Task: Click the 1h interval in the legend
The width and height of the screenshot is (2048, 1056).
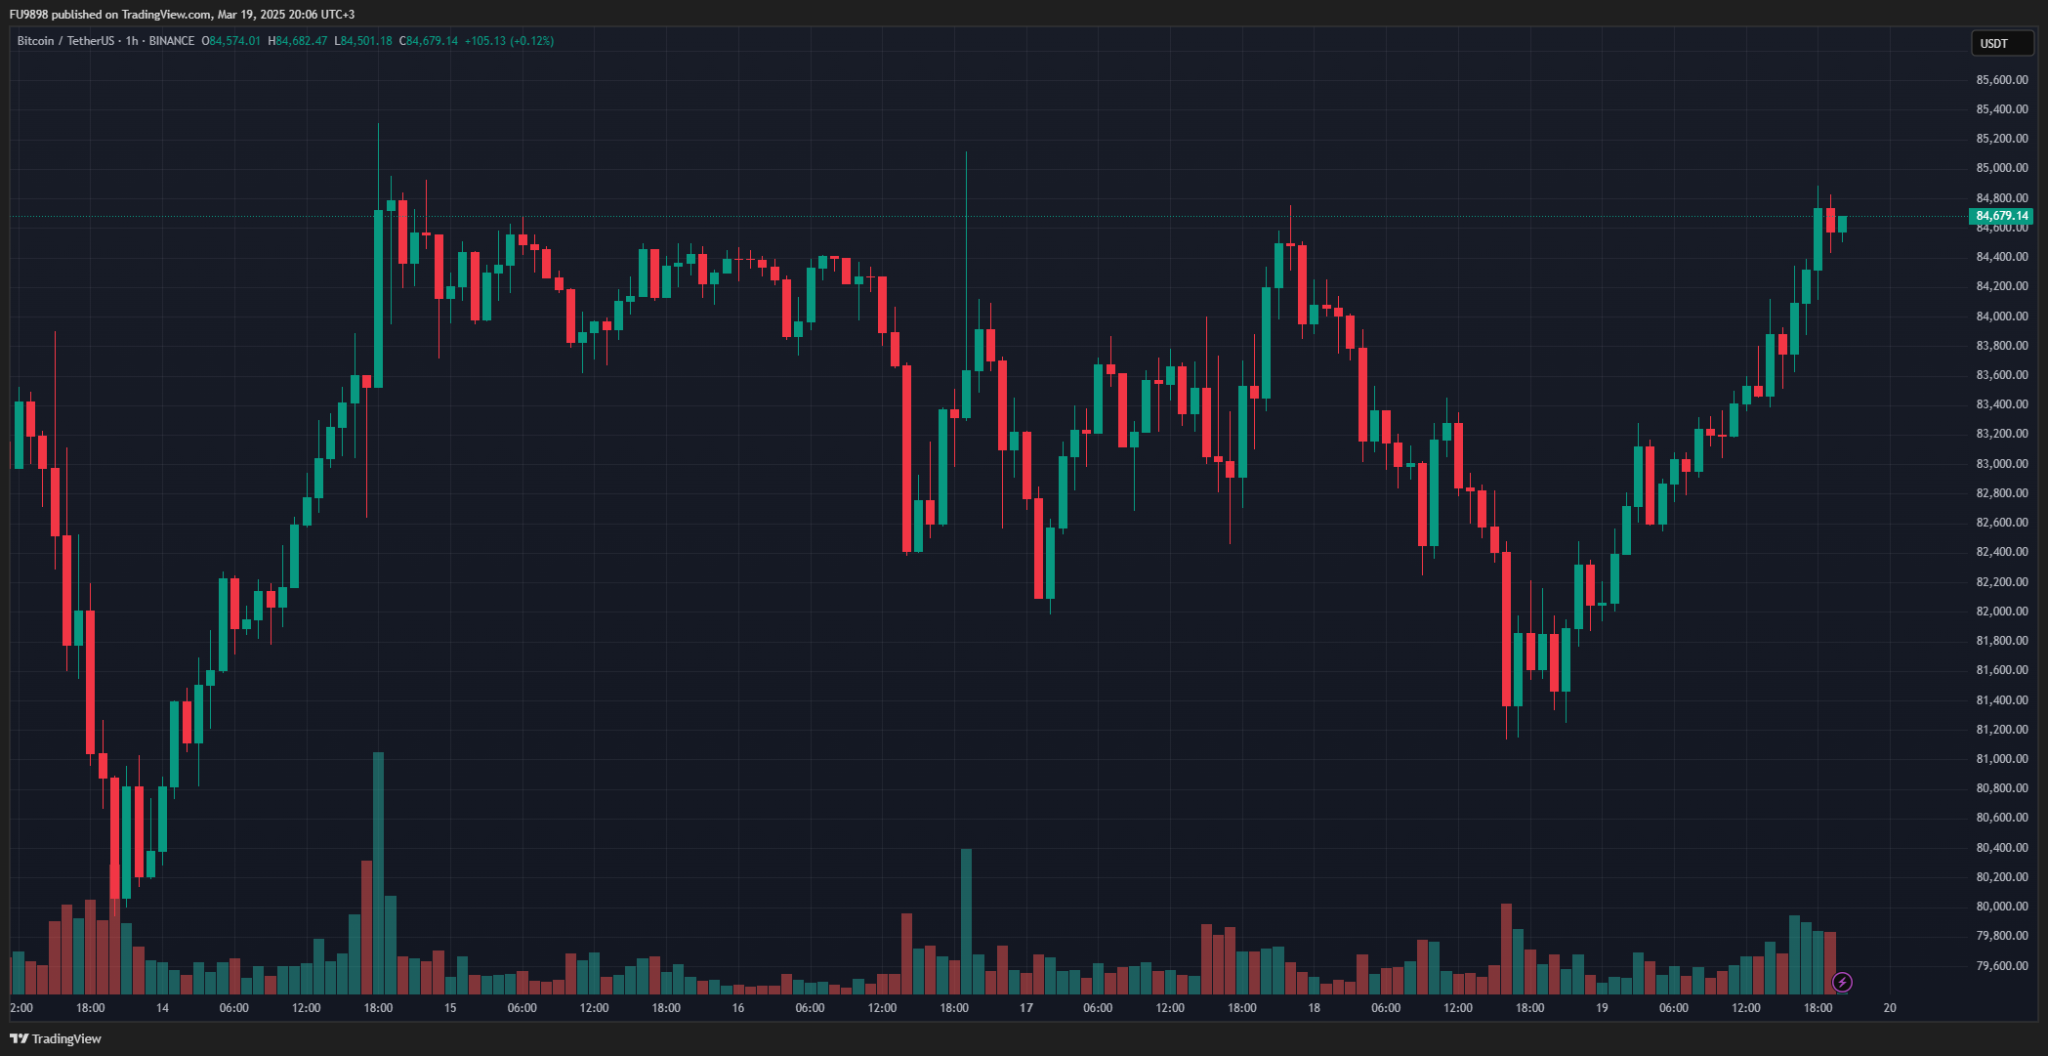Action: 132,41
